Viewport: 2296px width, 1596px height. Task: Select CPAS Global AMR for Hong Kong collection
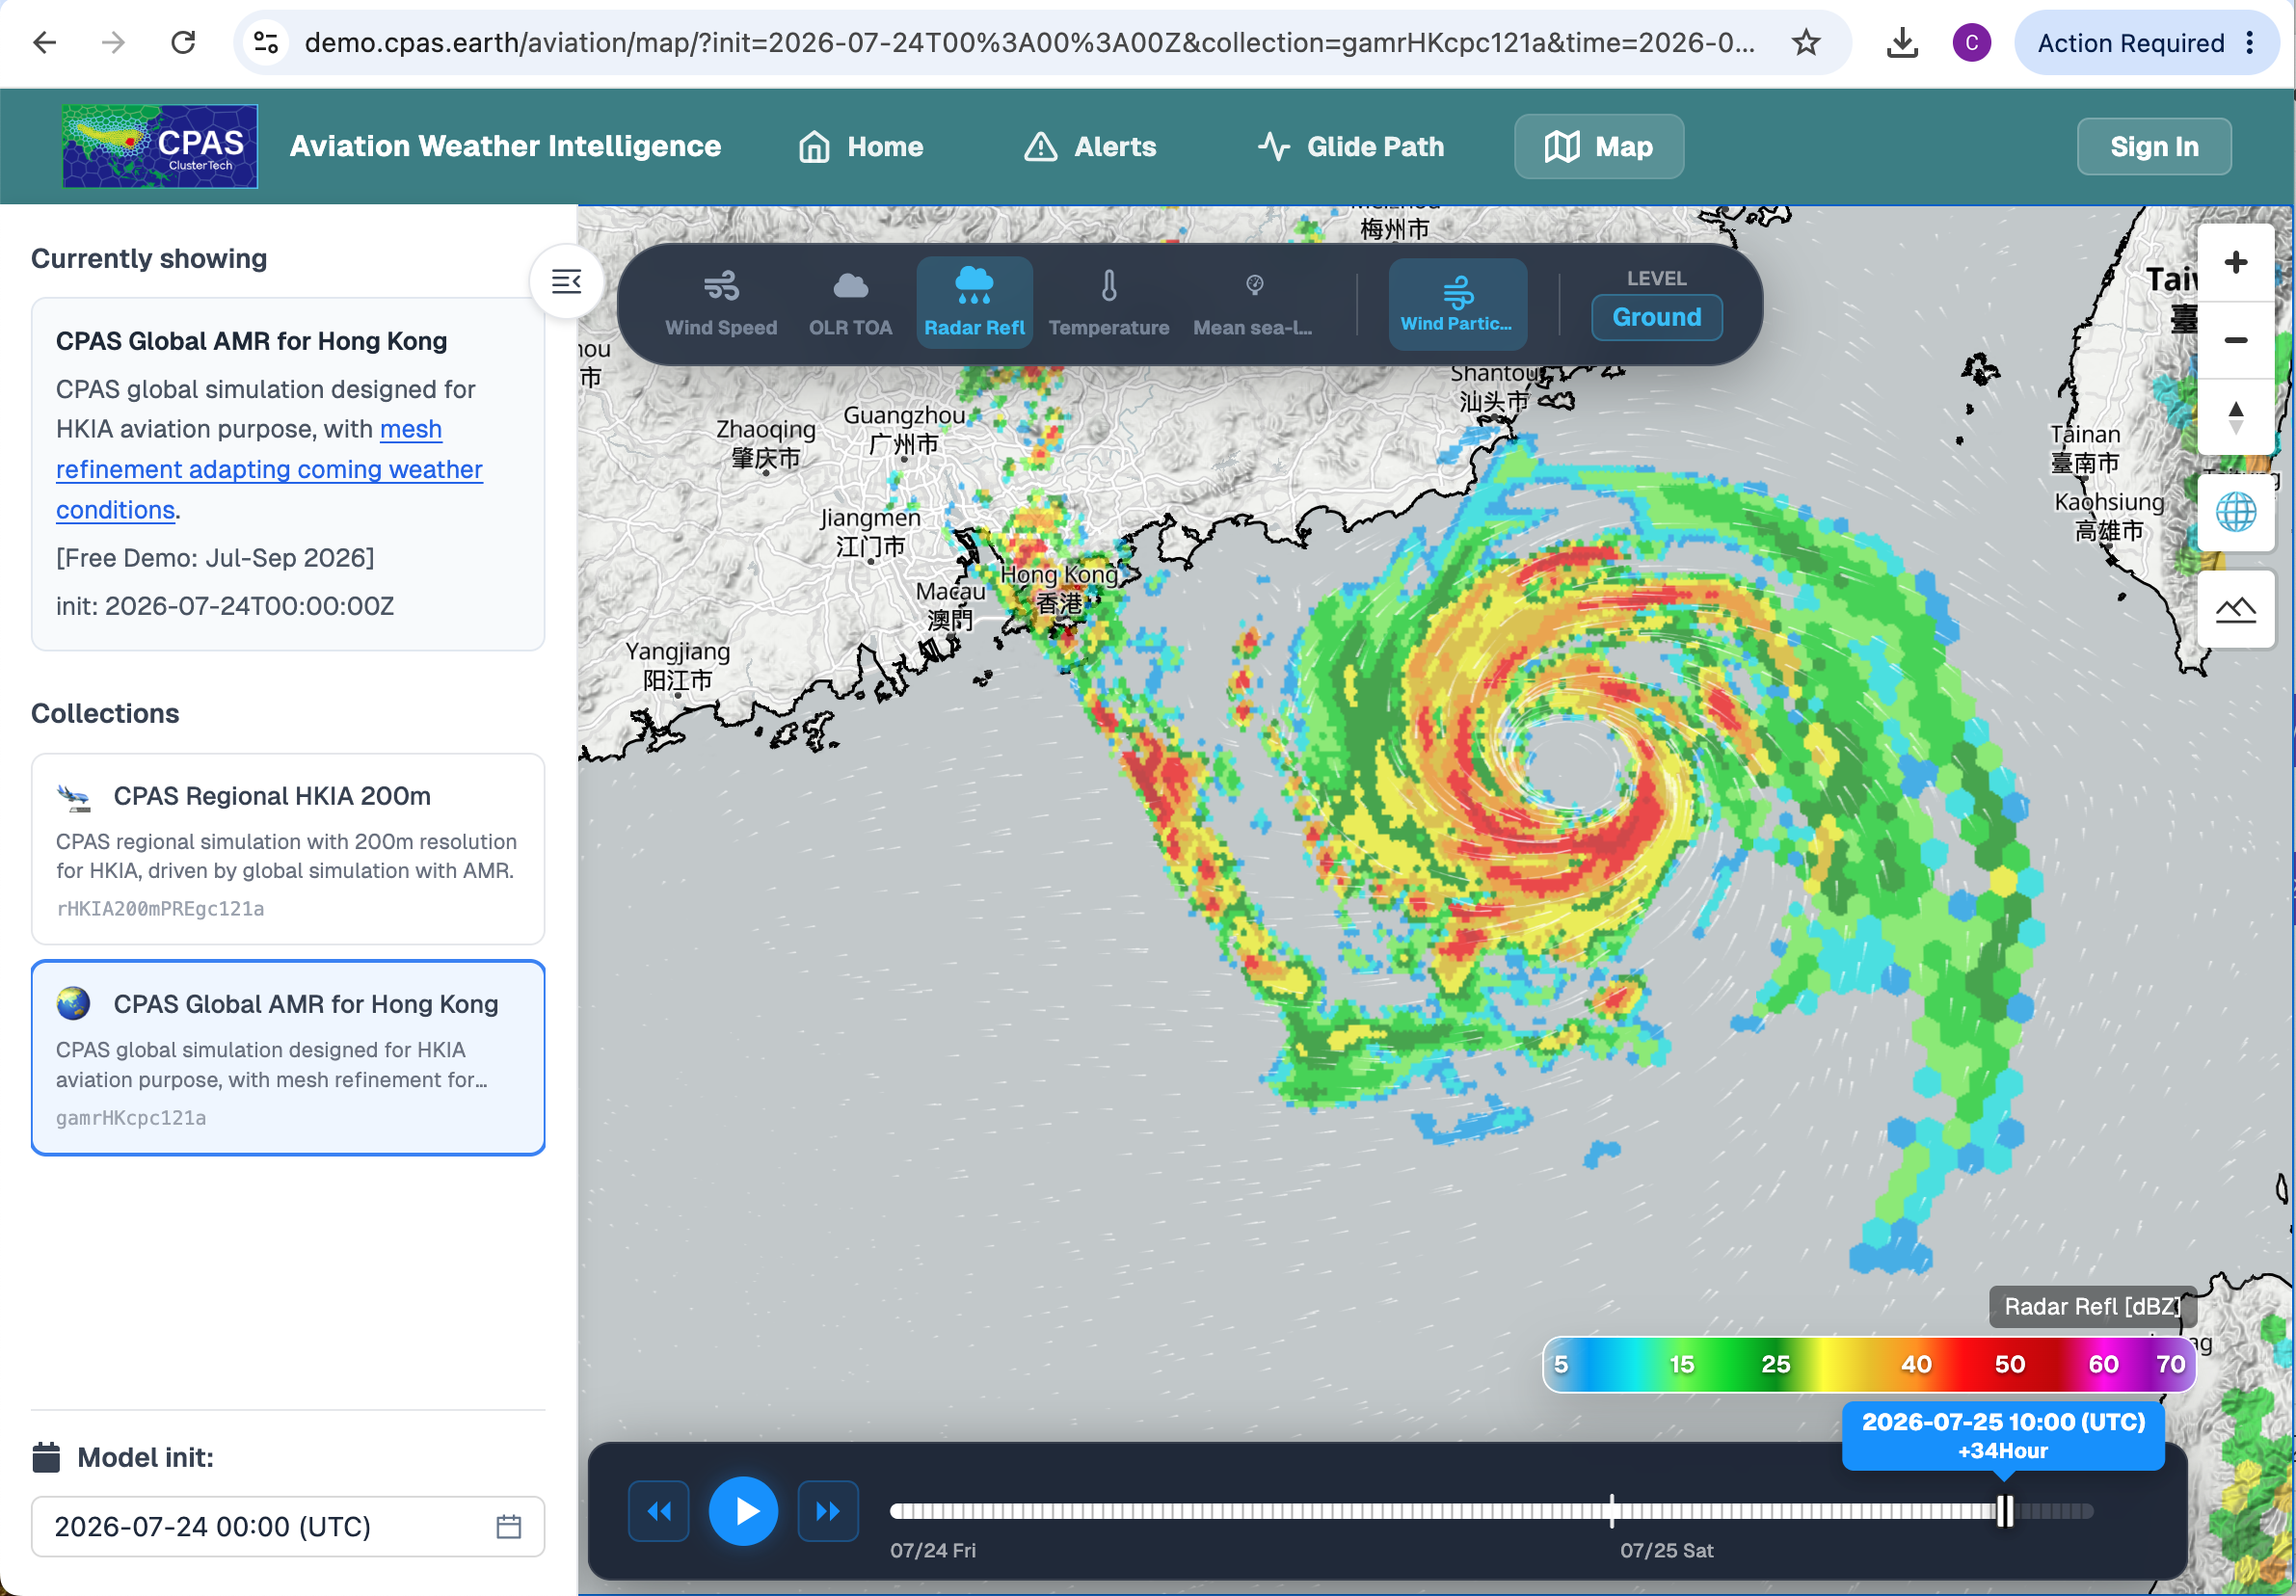pos(288,1057)
